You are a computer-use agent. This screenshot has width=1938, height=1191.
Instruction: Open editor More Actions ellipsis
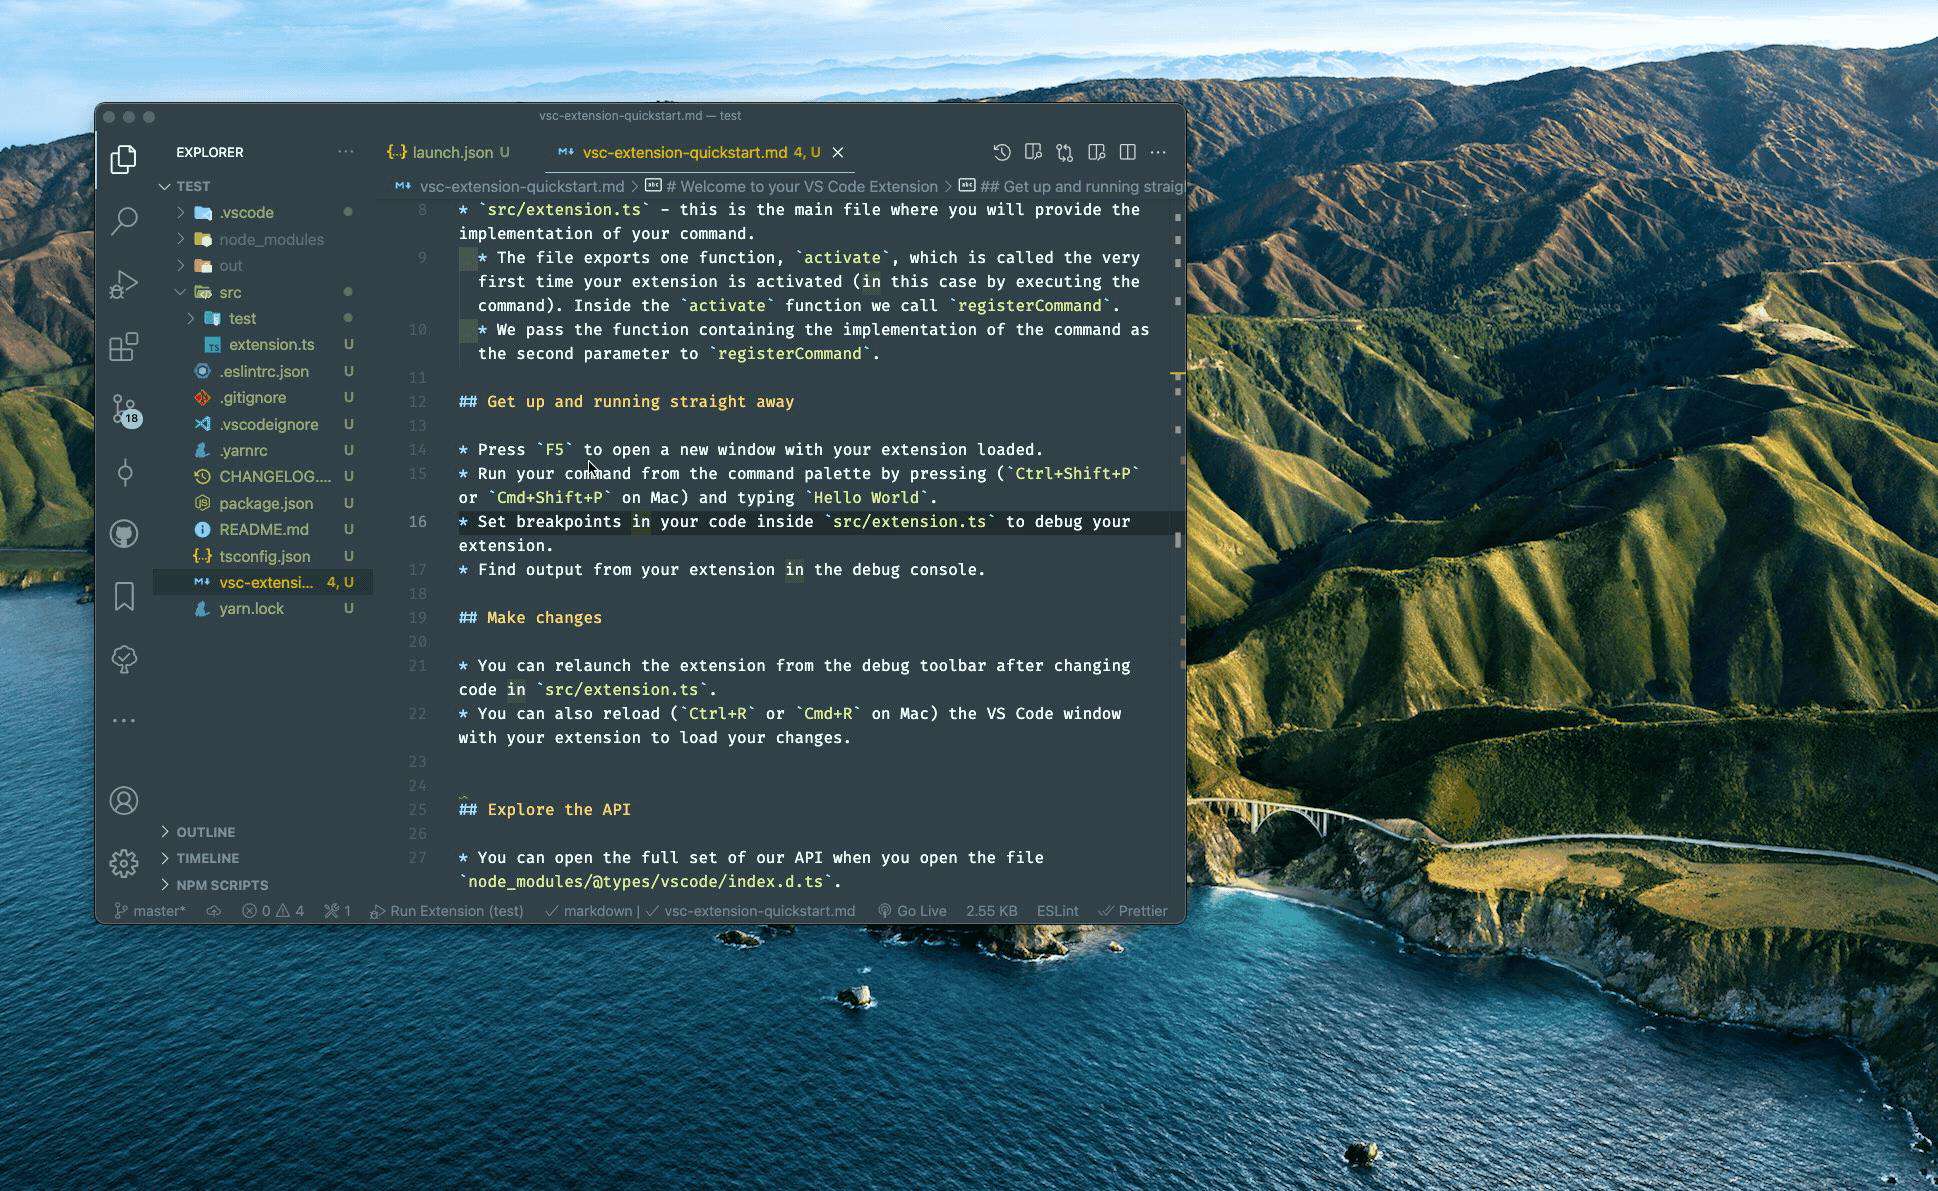click(1158, 152)
